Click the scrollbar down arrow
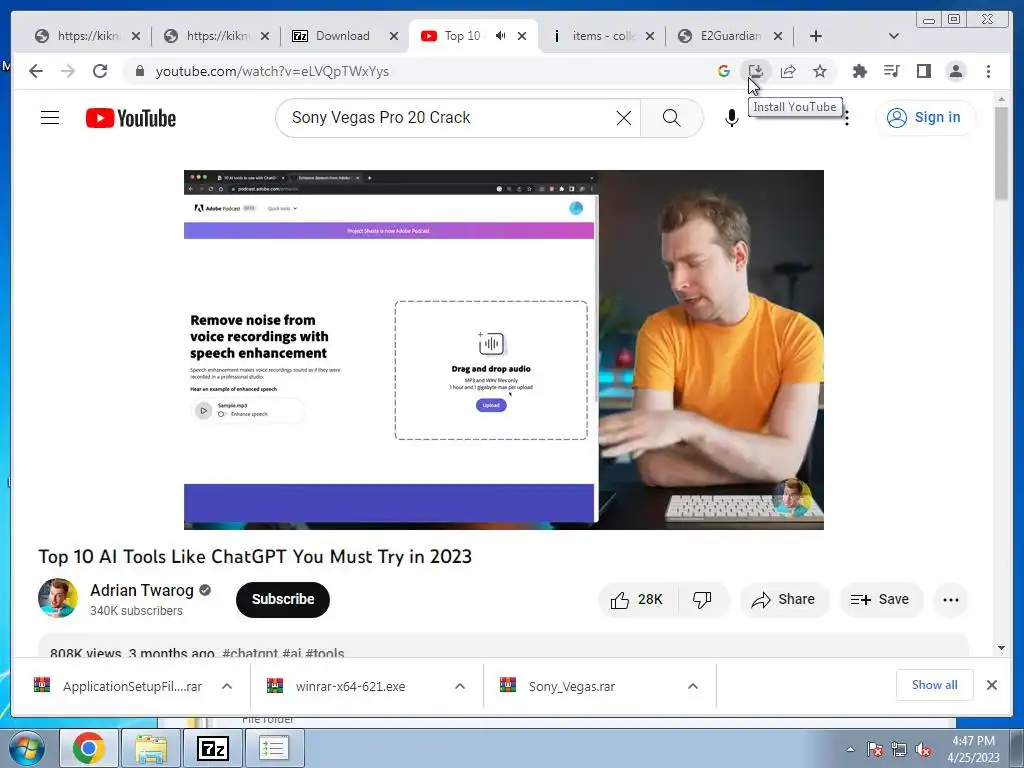The image size is (1024, 768). pos(1002,648)
